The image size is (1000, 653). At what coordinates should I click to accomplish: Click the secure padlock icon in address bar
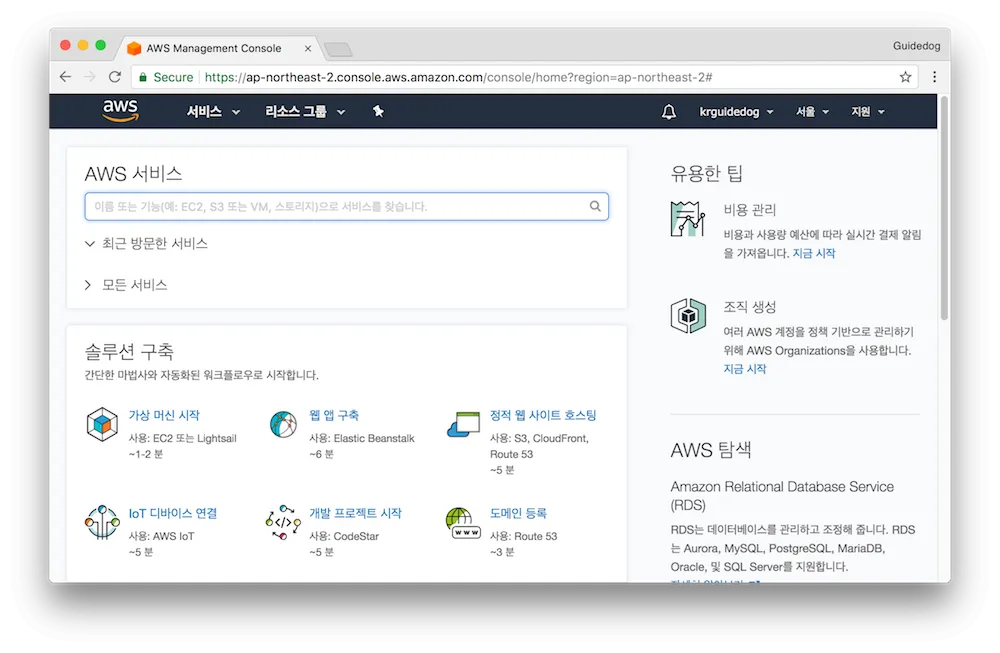point(143,77)
